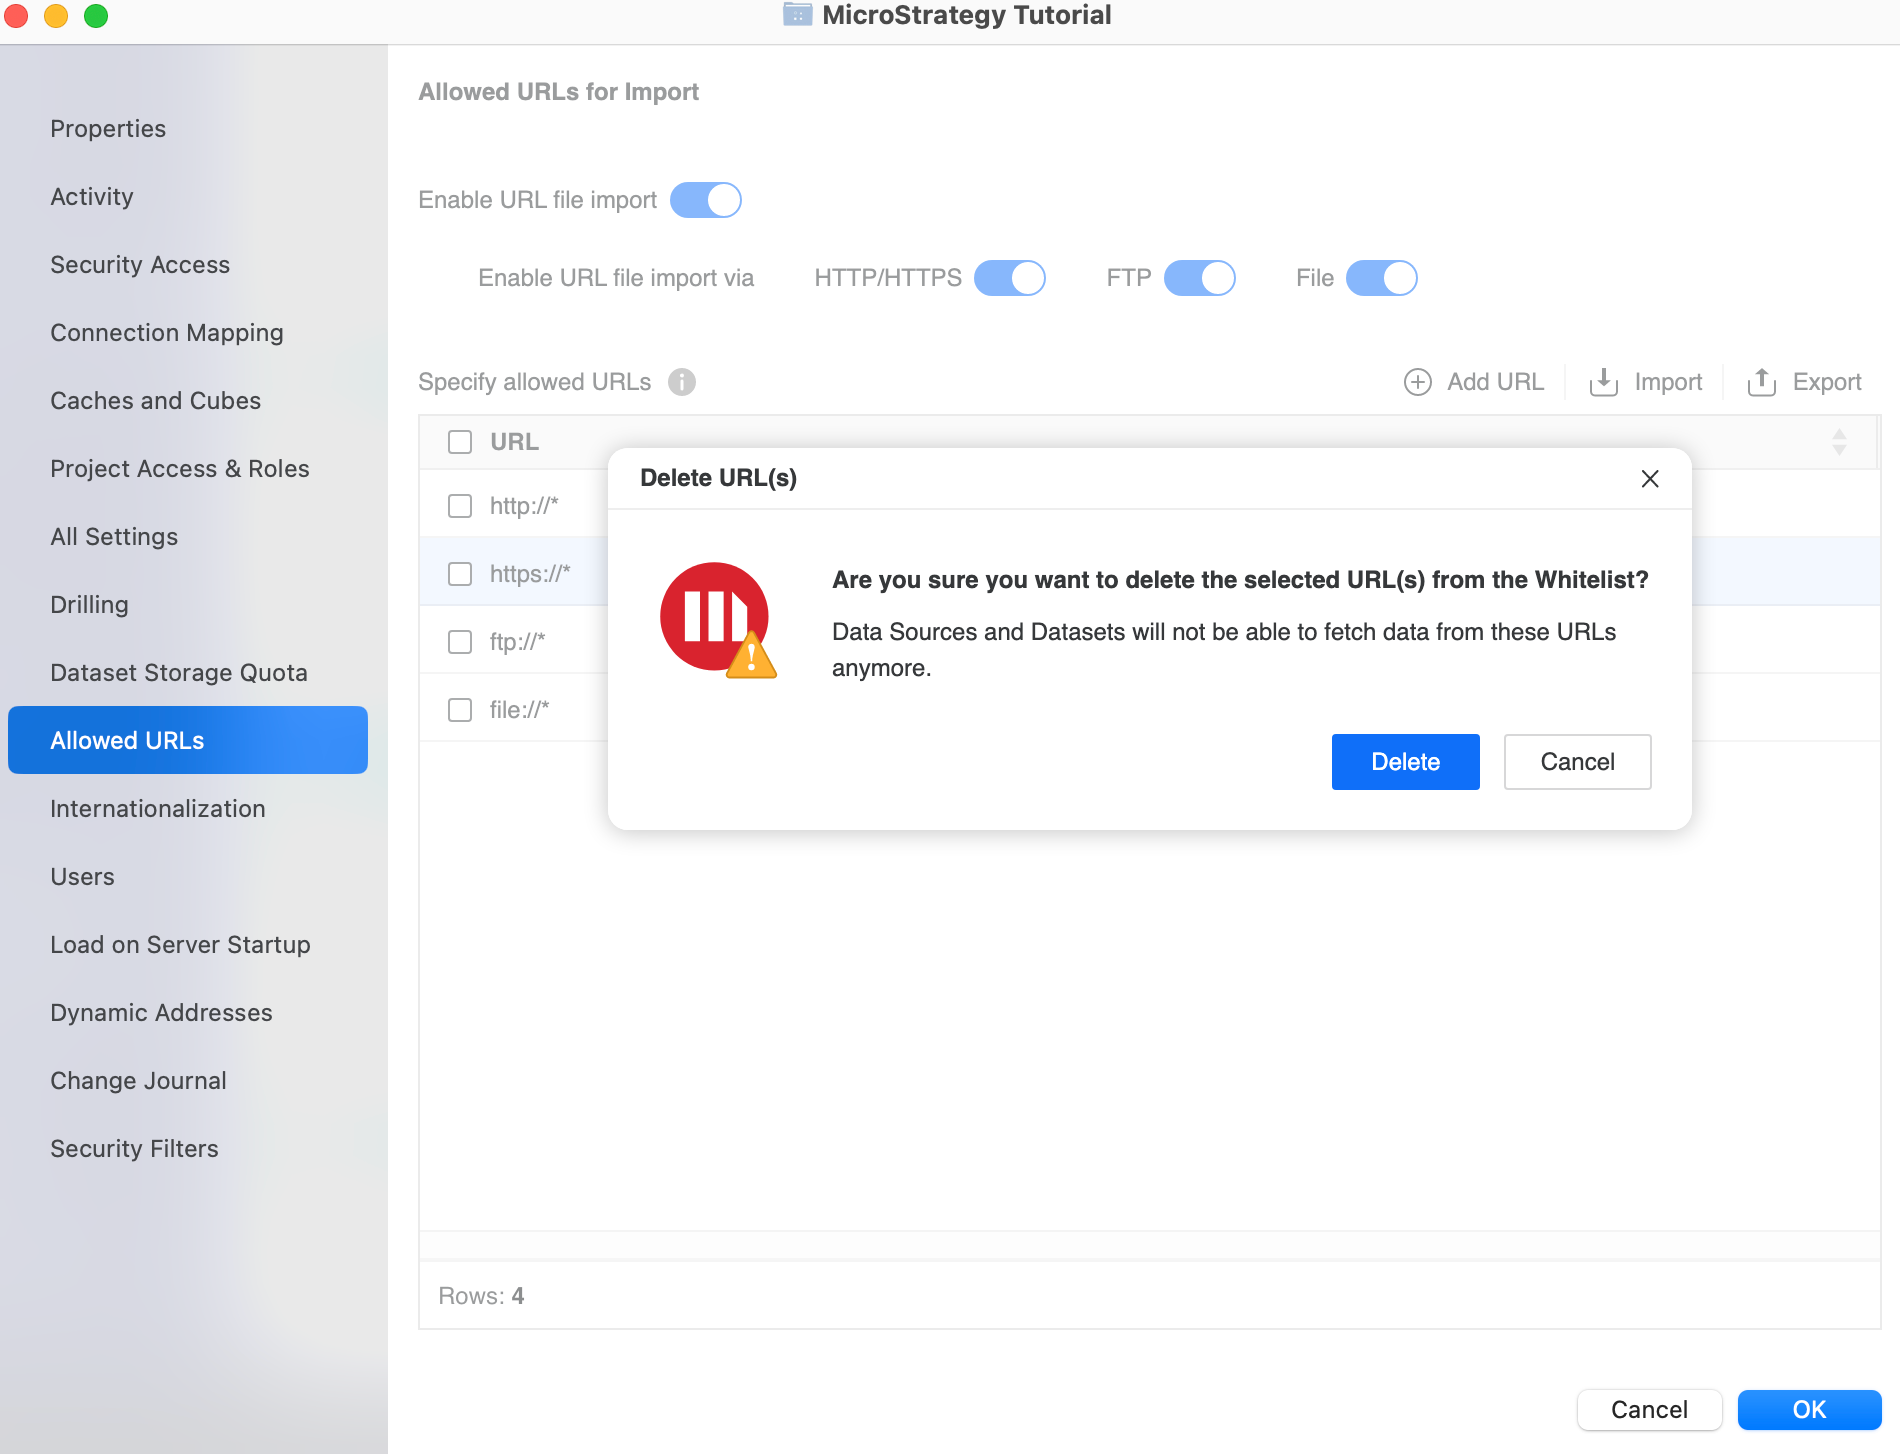Screen dimensions: 1900x1454
Task: Confirm deletion with the Delete button
Action: click(x=1405, y=762)
